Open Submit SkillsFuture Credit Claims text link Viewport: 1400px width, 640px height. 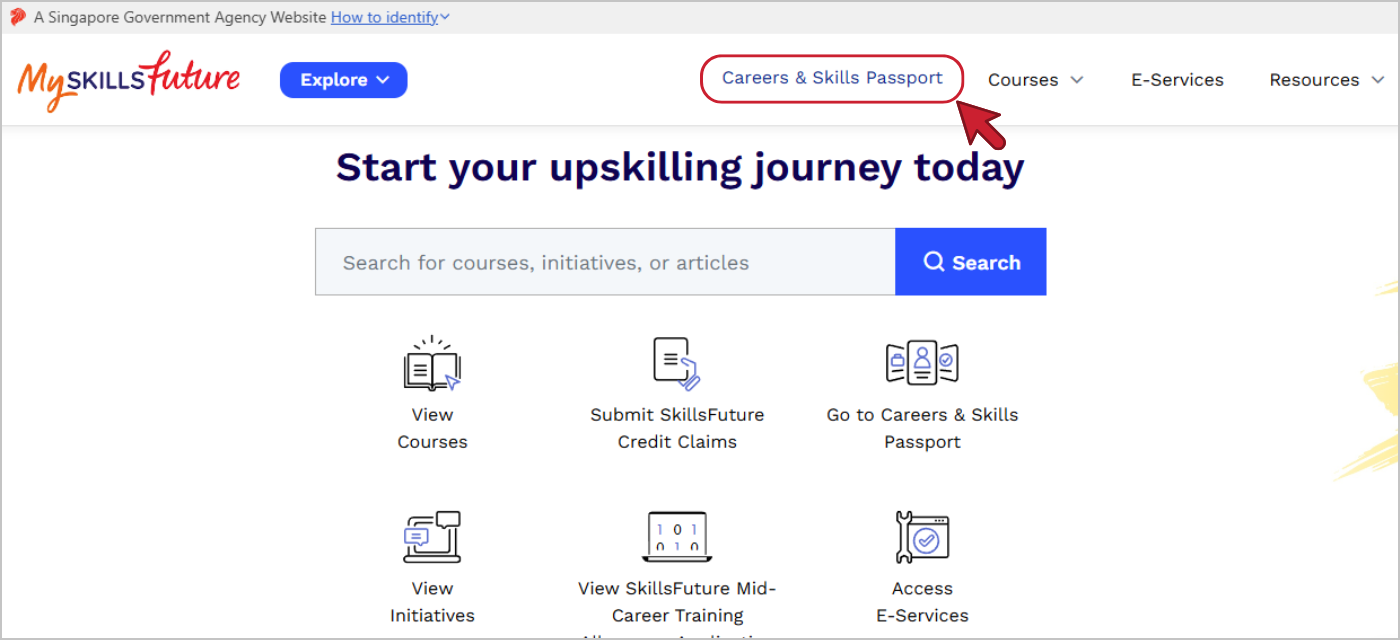[677, 428]
